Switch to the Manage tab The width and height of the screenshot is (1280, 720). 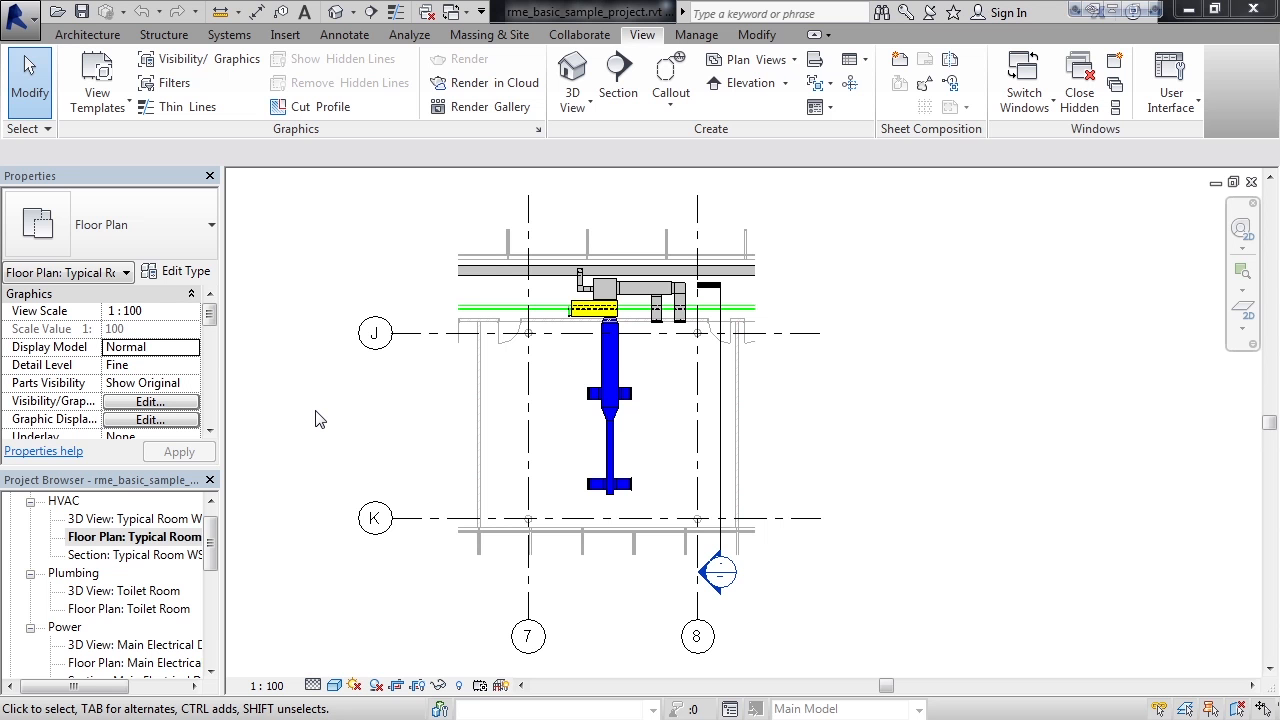[696, 35]
